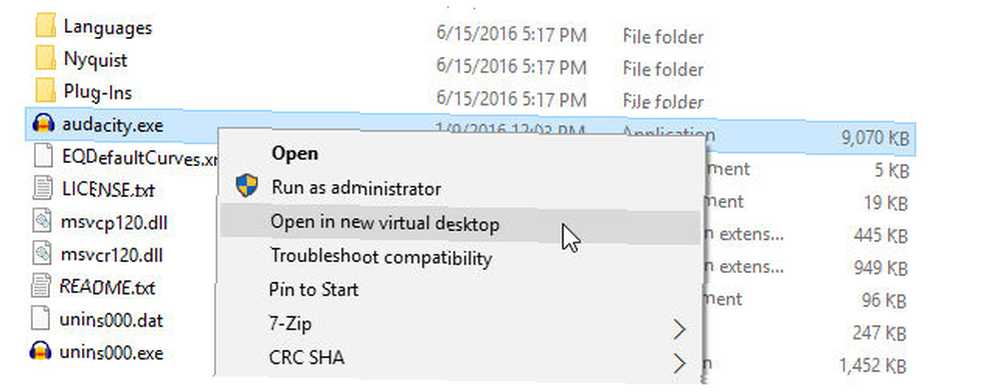Viewport: 1000px width, 392px height.
Task: Expand the 7-Zip submenu arrow
Action: pos(679,330)
